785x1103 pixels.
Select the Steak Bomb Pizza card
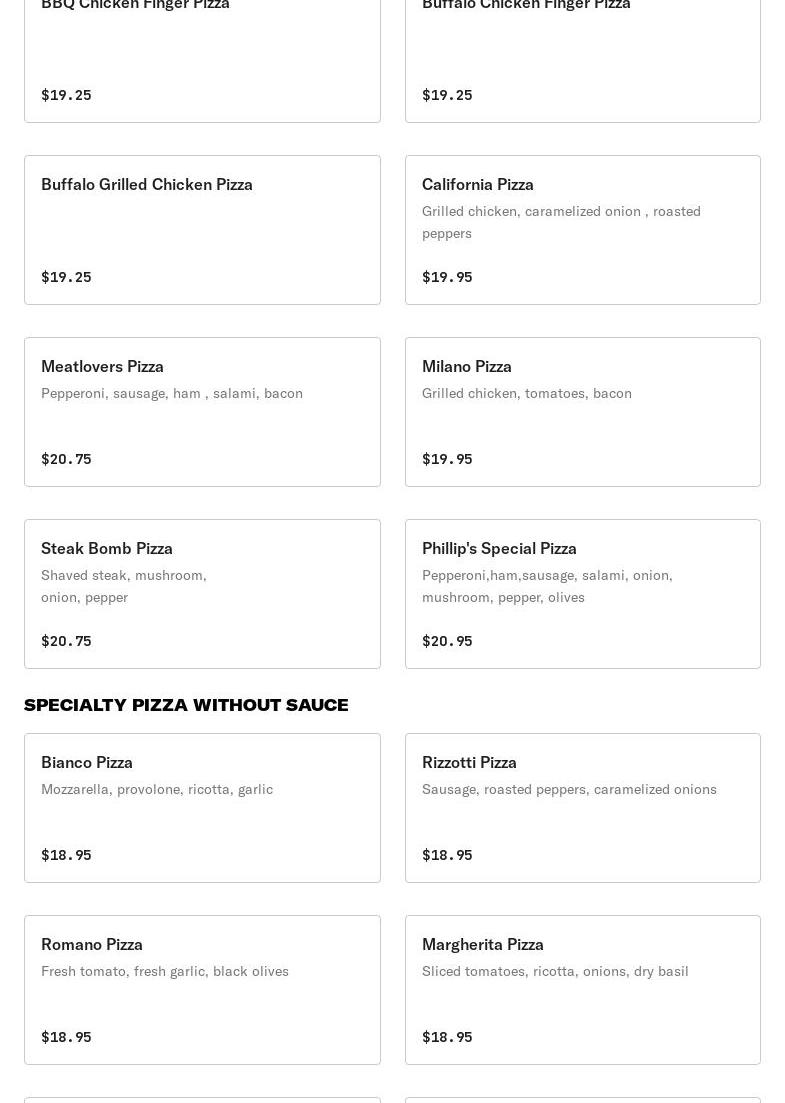click(203, 594)
